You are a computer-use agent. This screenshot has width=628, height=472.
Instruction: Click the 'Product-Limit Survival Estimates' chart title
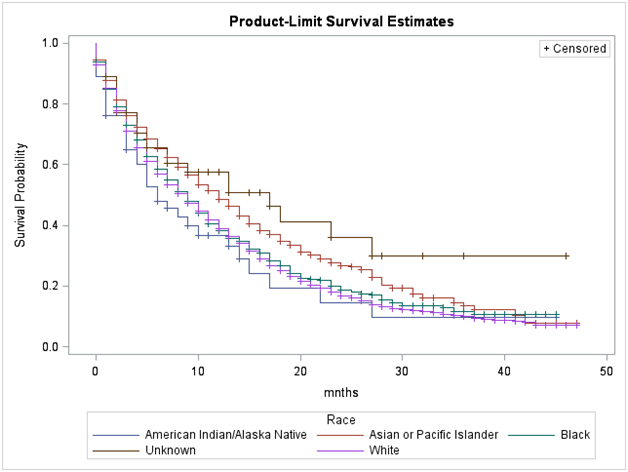coord(314,21)
